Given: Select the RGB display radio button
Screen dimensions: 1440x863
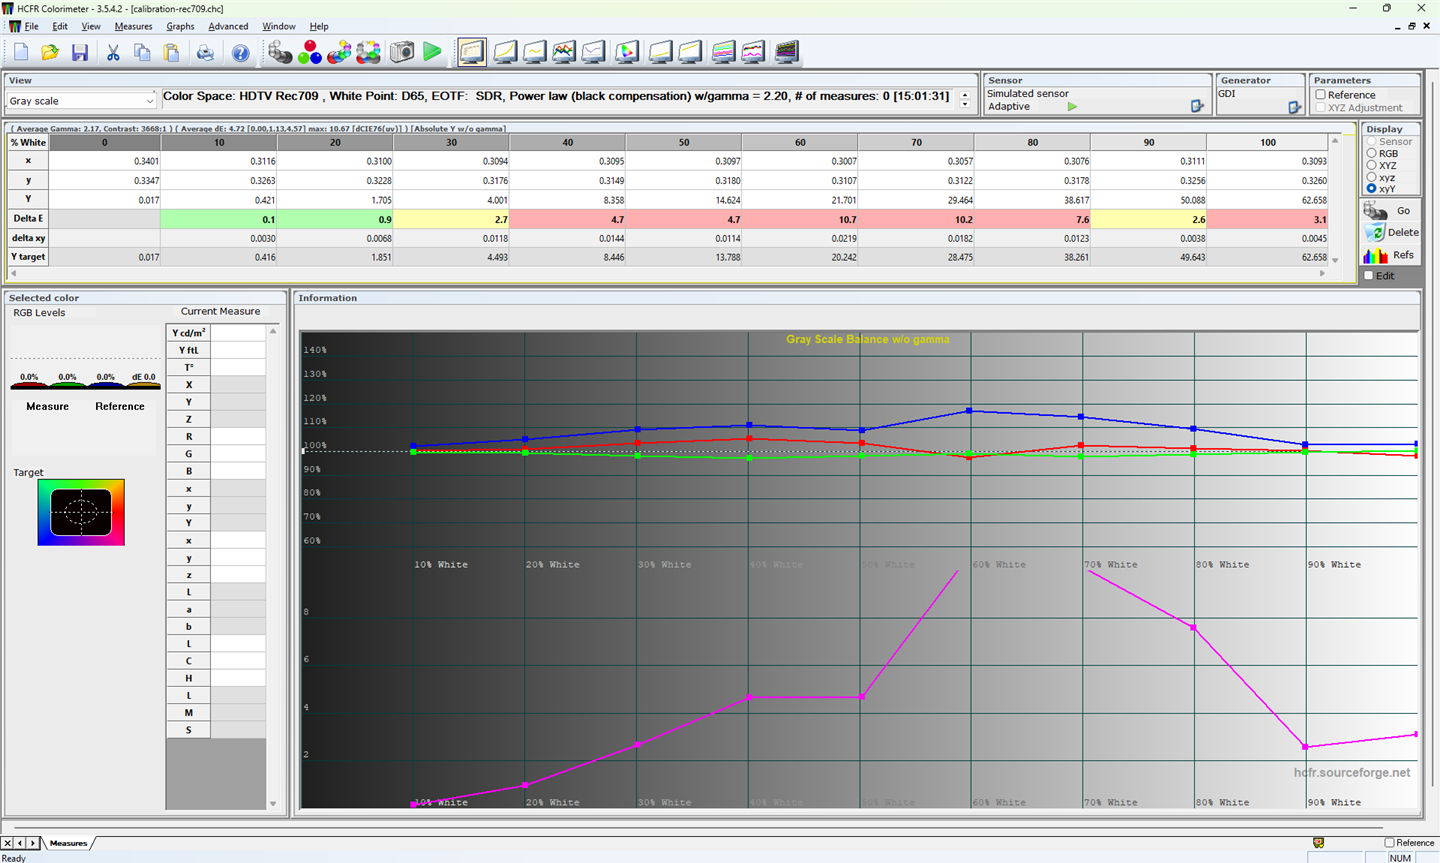Looking at the screenshot, I should click(1371, 153).
